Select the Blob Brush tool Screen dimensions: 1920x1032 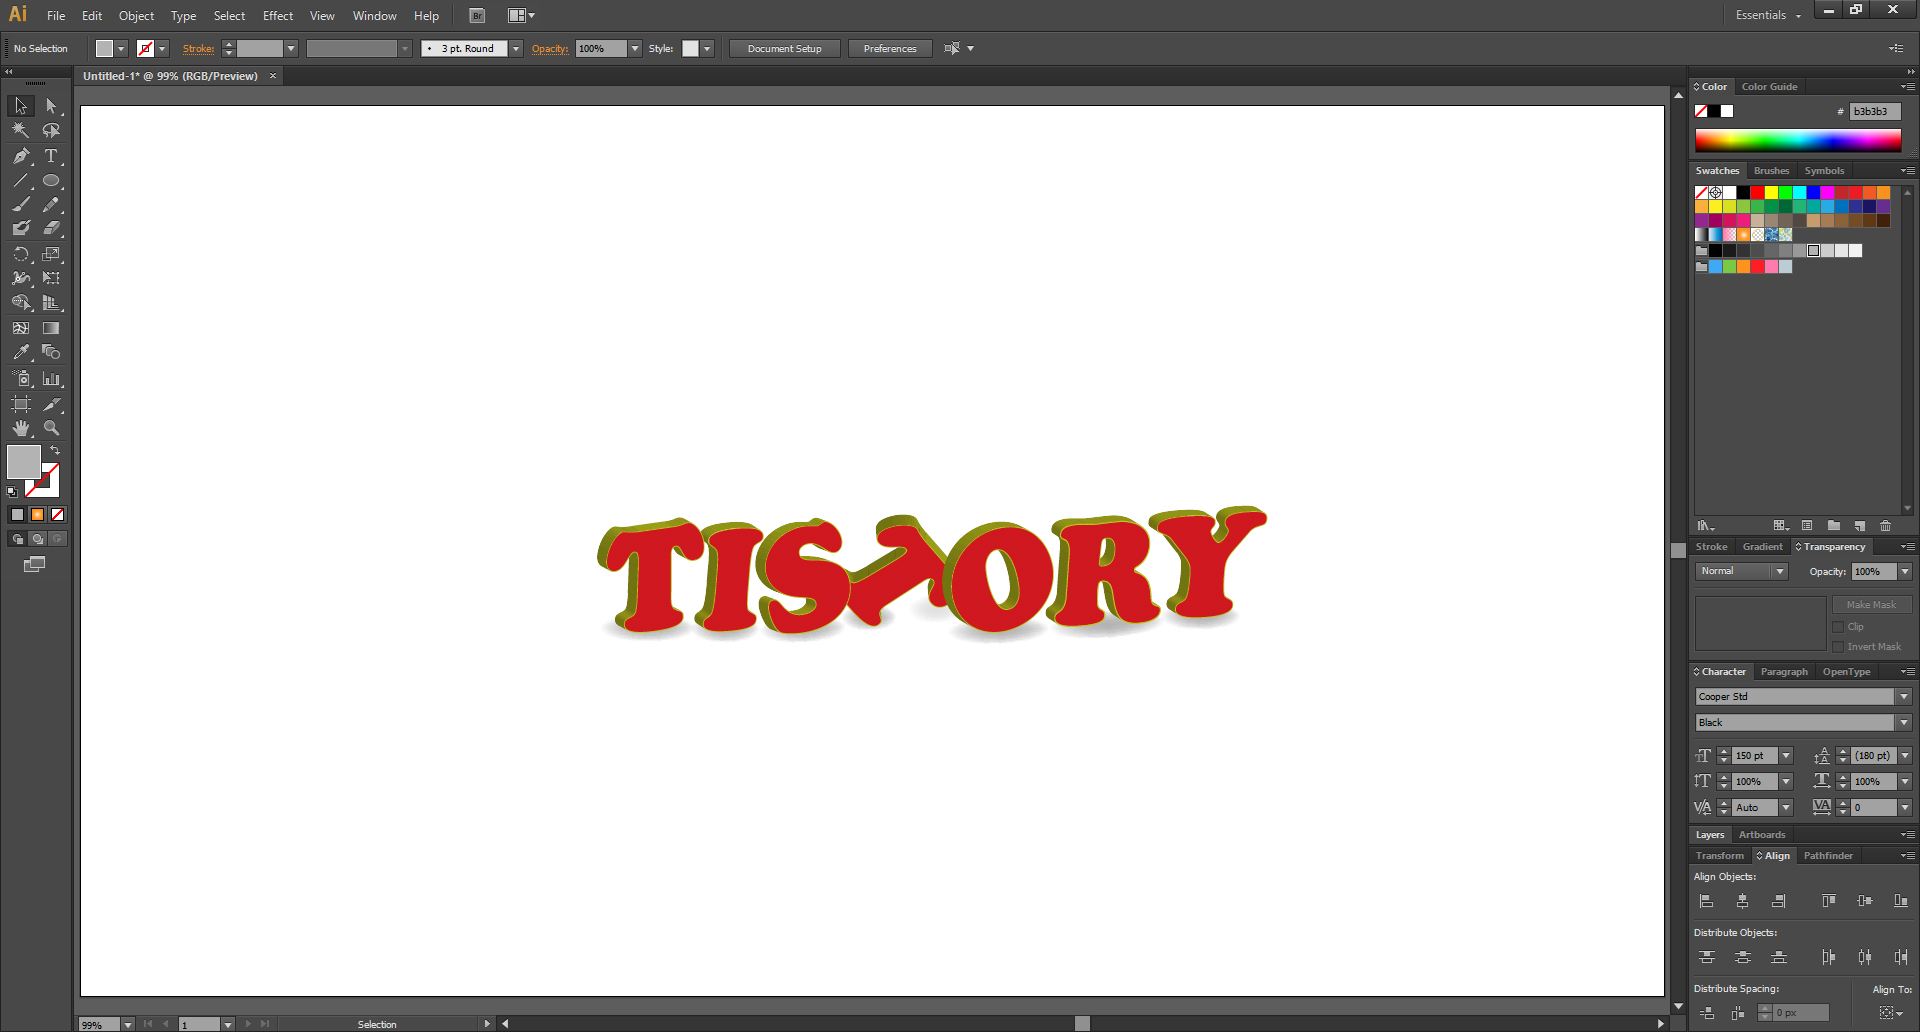[x=21, y=229]
